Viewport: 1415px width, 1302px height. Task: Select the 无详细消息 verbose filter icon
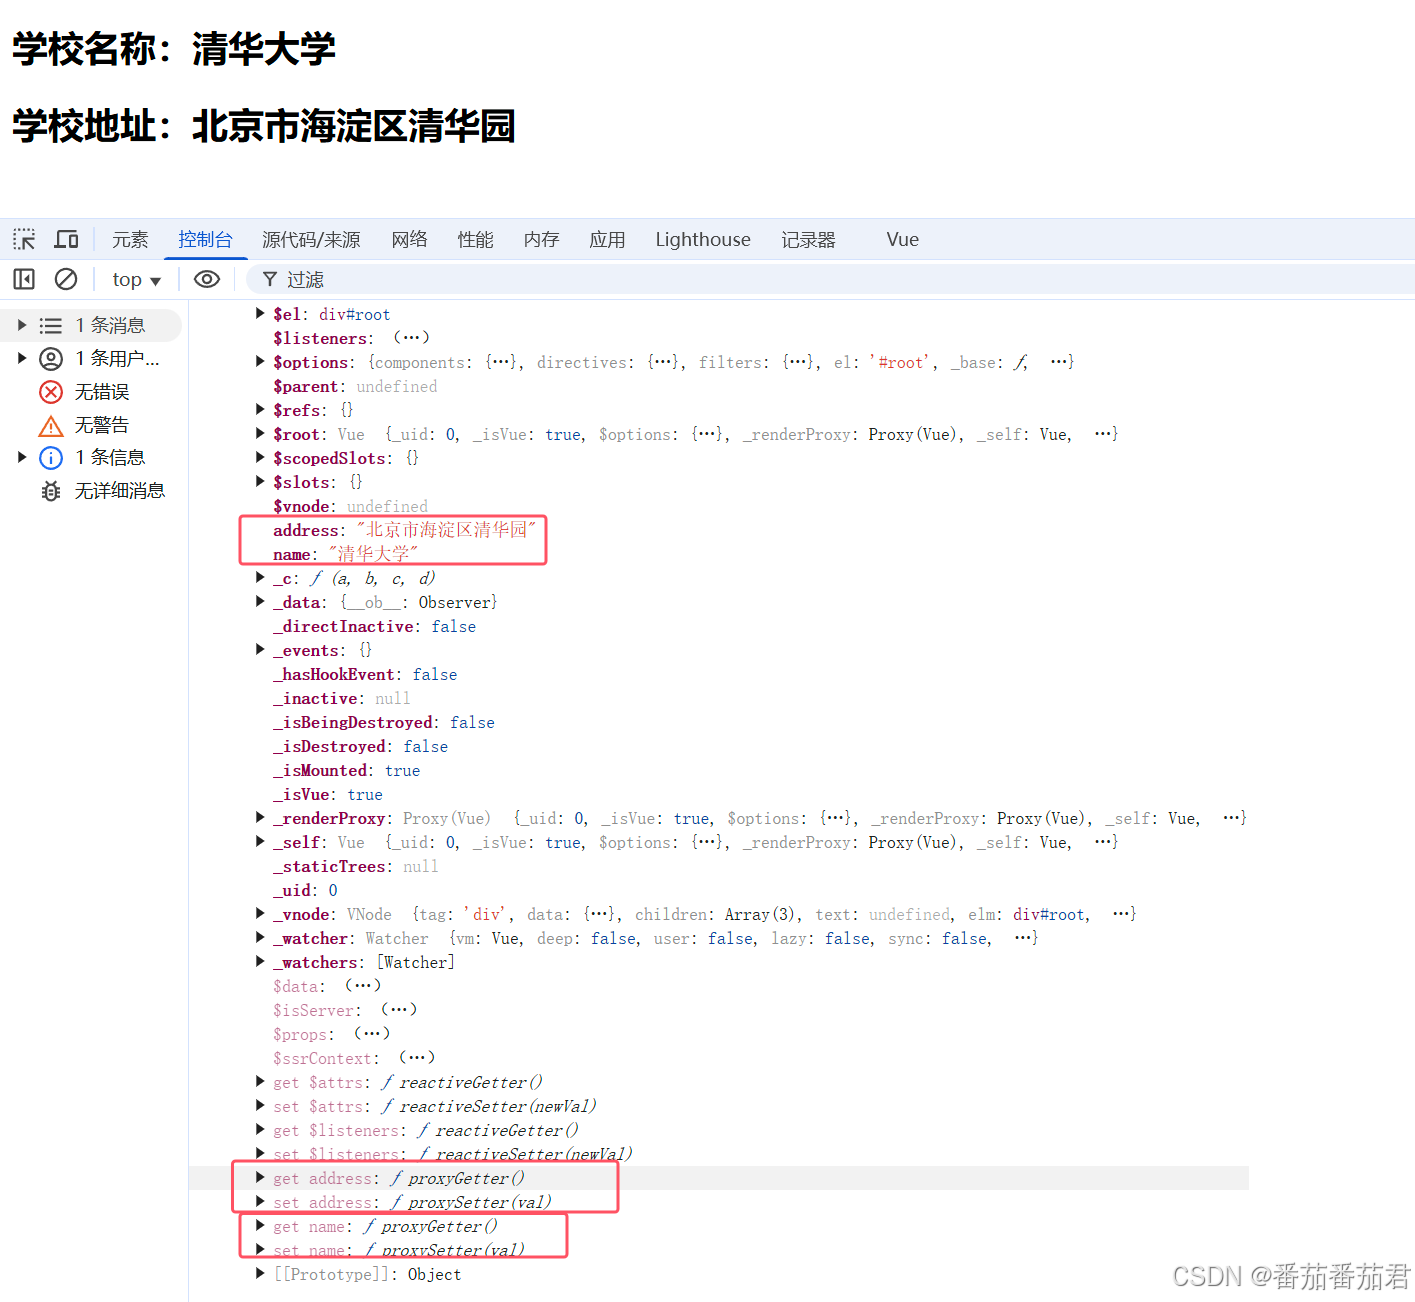point(51,490)
